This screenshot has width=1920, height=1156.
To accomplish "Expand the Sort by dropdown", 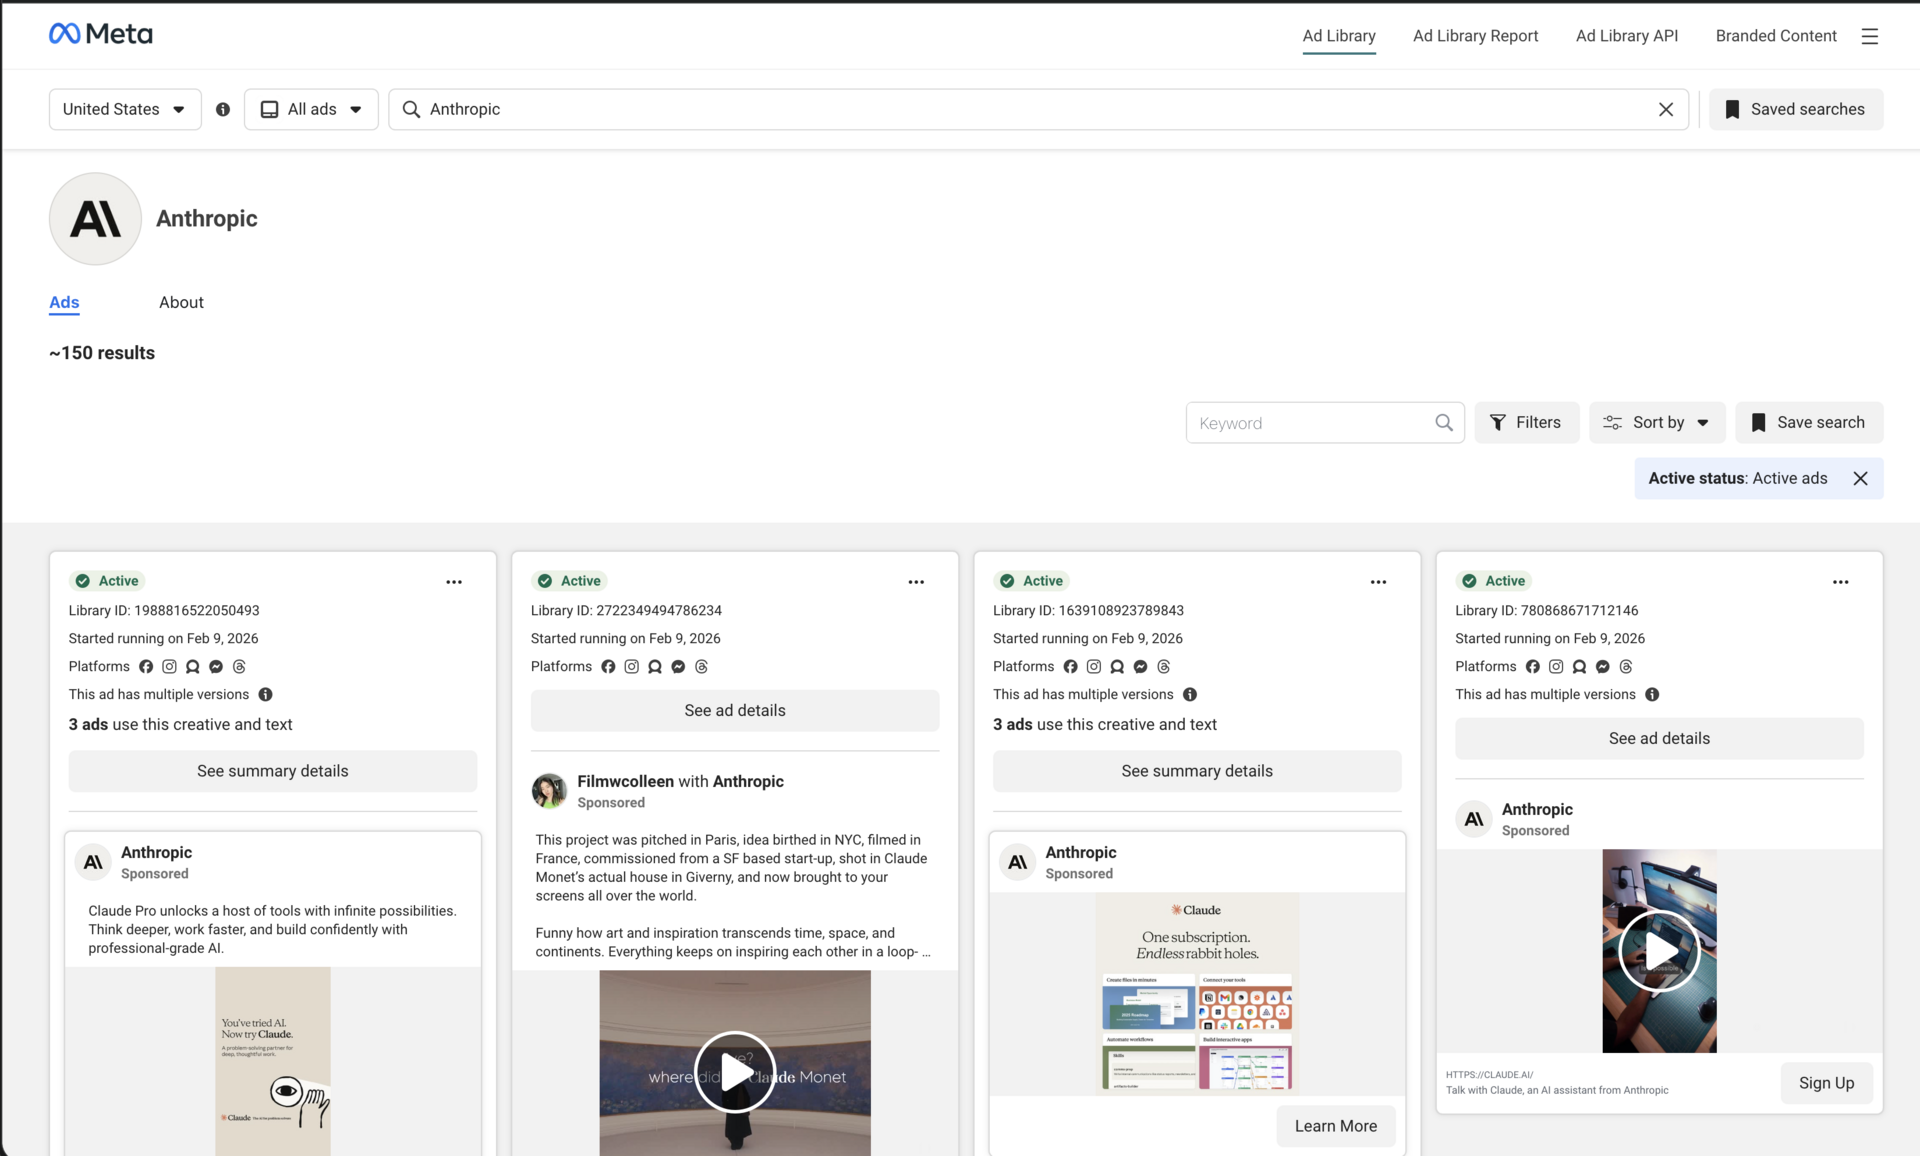I will 1657,423.
